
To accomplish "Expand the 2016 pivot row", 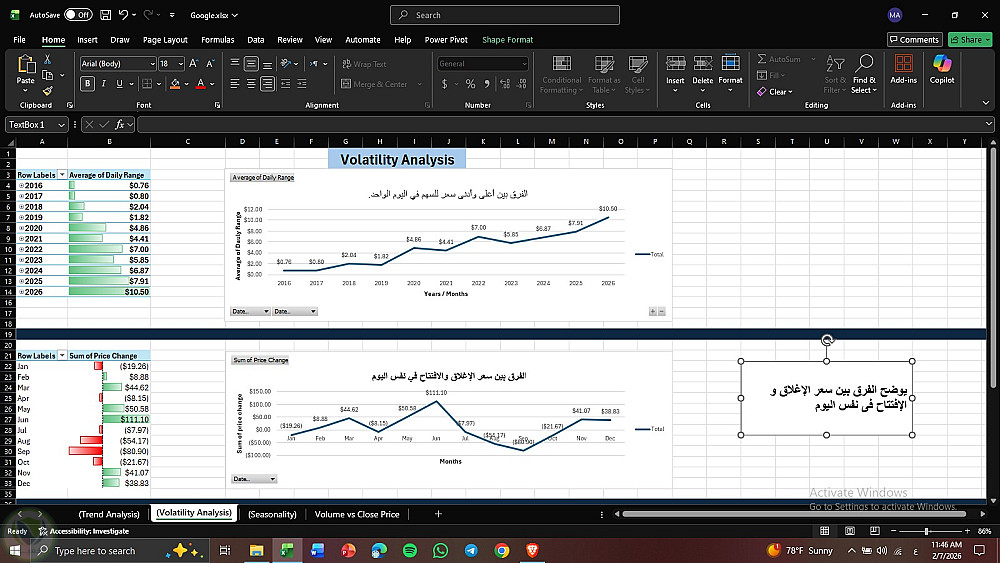I will (21, 186).
